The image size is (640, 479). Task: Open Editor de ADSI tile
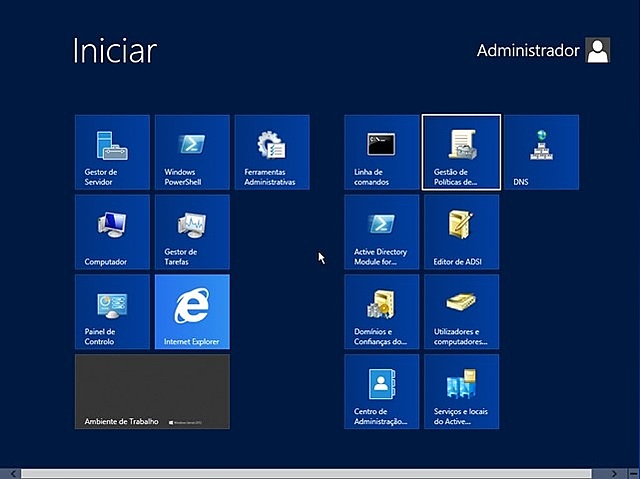coord(461,232)
